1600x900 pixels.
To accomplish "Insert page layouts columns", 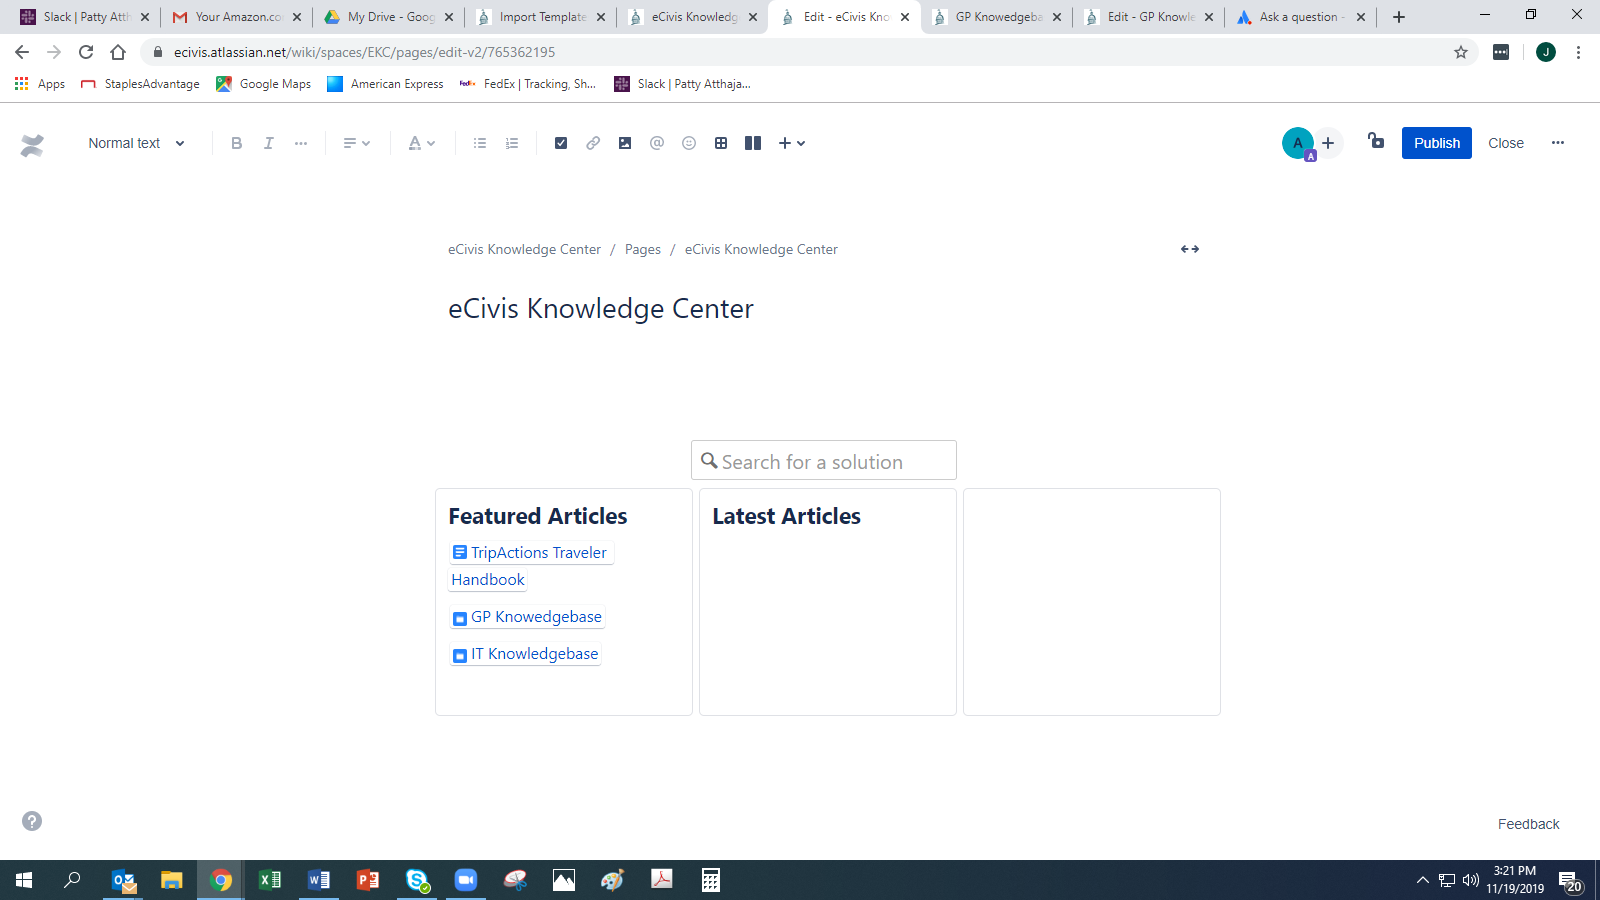I will tap(753, 143).
